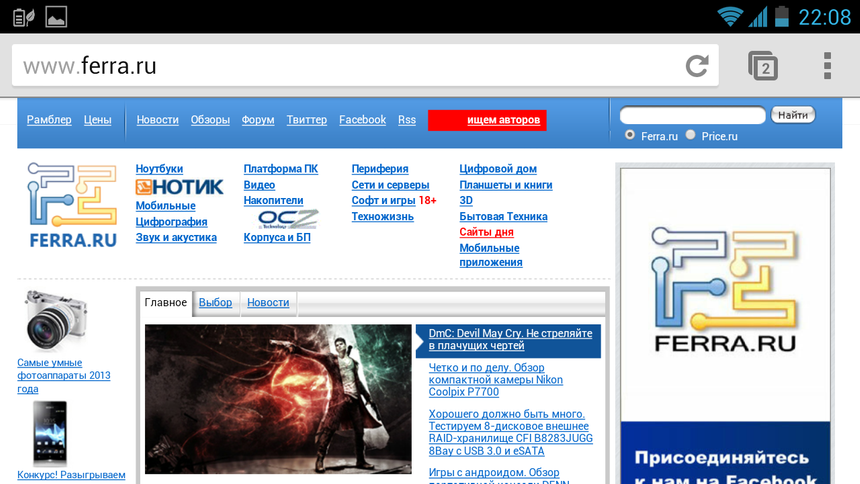Open the Мобильные category
860x484 pixels.
[x=166, y=206]
